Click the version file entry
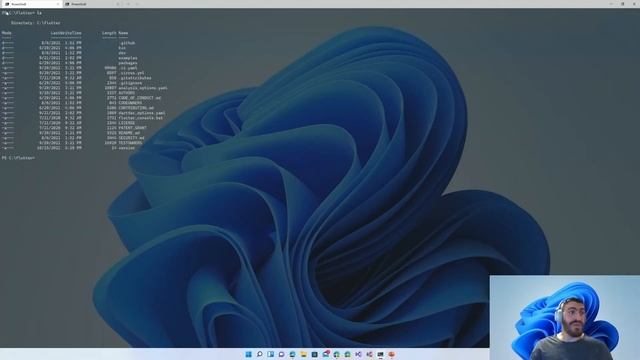 coord(127,148)
